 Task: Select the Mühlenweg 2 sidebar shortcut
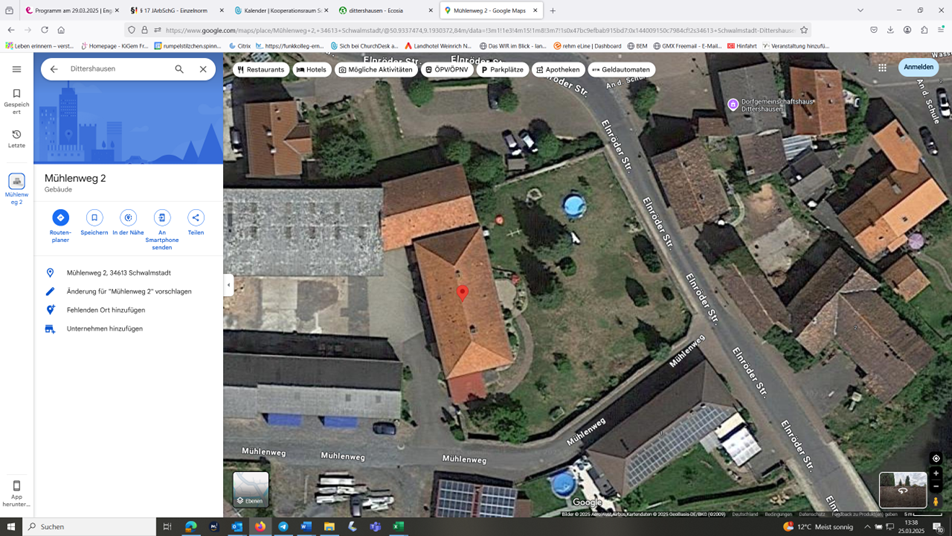[x=16, y=189]
